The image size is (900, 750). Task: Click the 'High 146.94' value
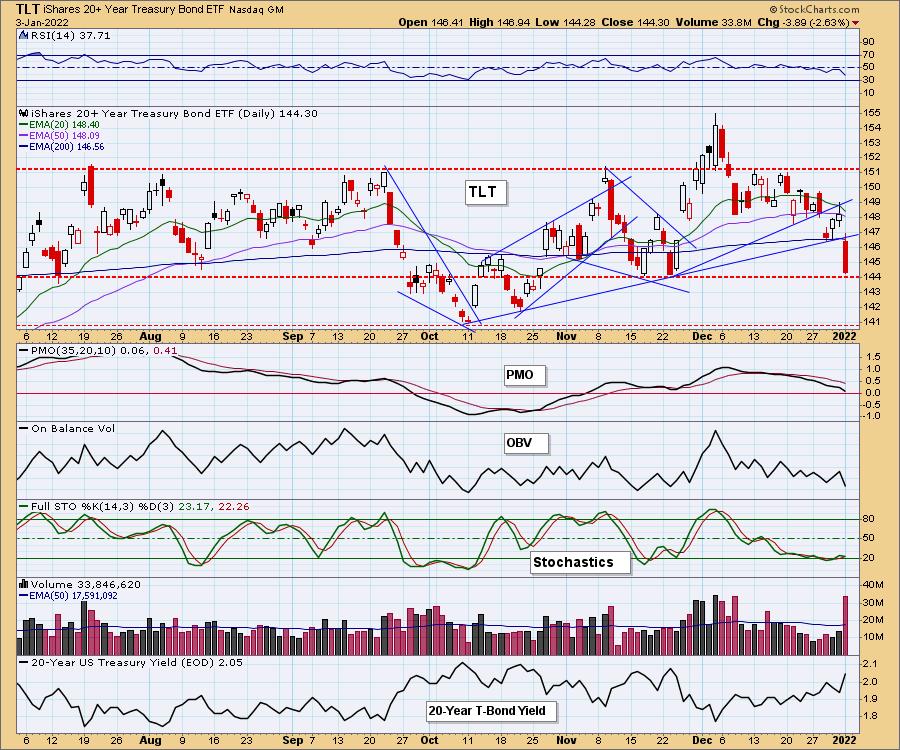tap(502, 22)
